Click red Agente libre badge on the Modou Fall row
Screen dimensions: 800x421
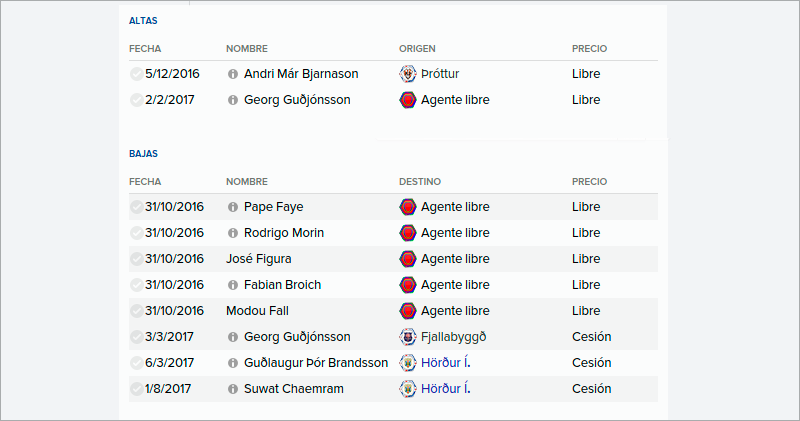coord(408,311)
